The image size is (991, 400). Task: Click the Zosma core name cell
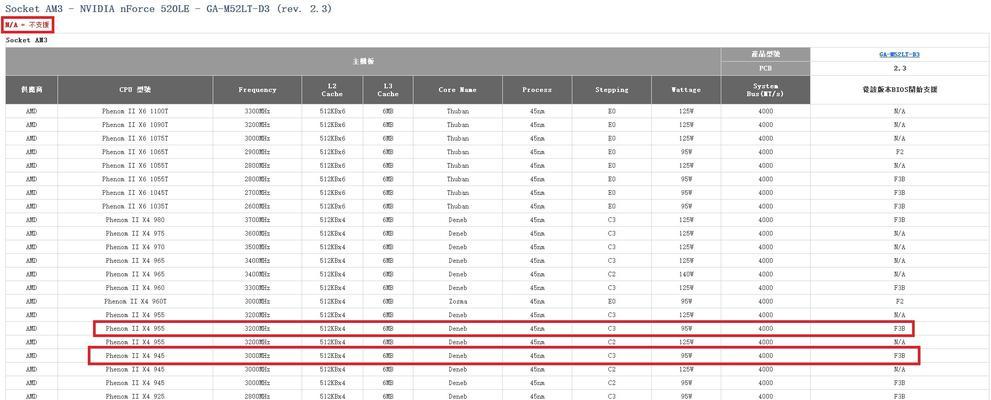pyautogui.click(x=458, y=301)
